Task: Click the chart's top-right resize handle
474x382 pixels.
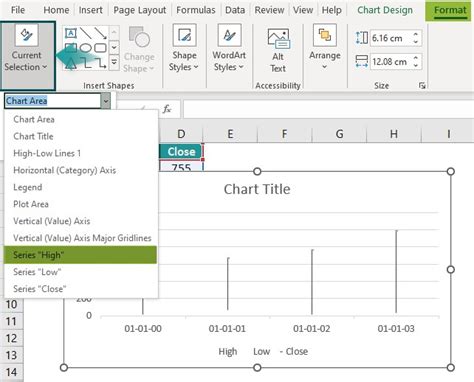Action: tap(450, 171)
